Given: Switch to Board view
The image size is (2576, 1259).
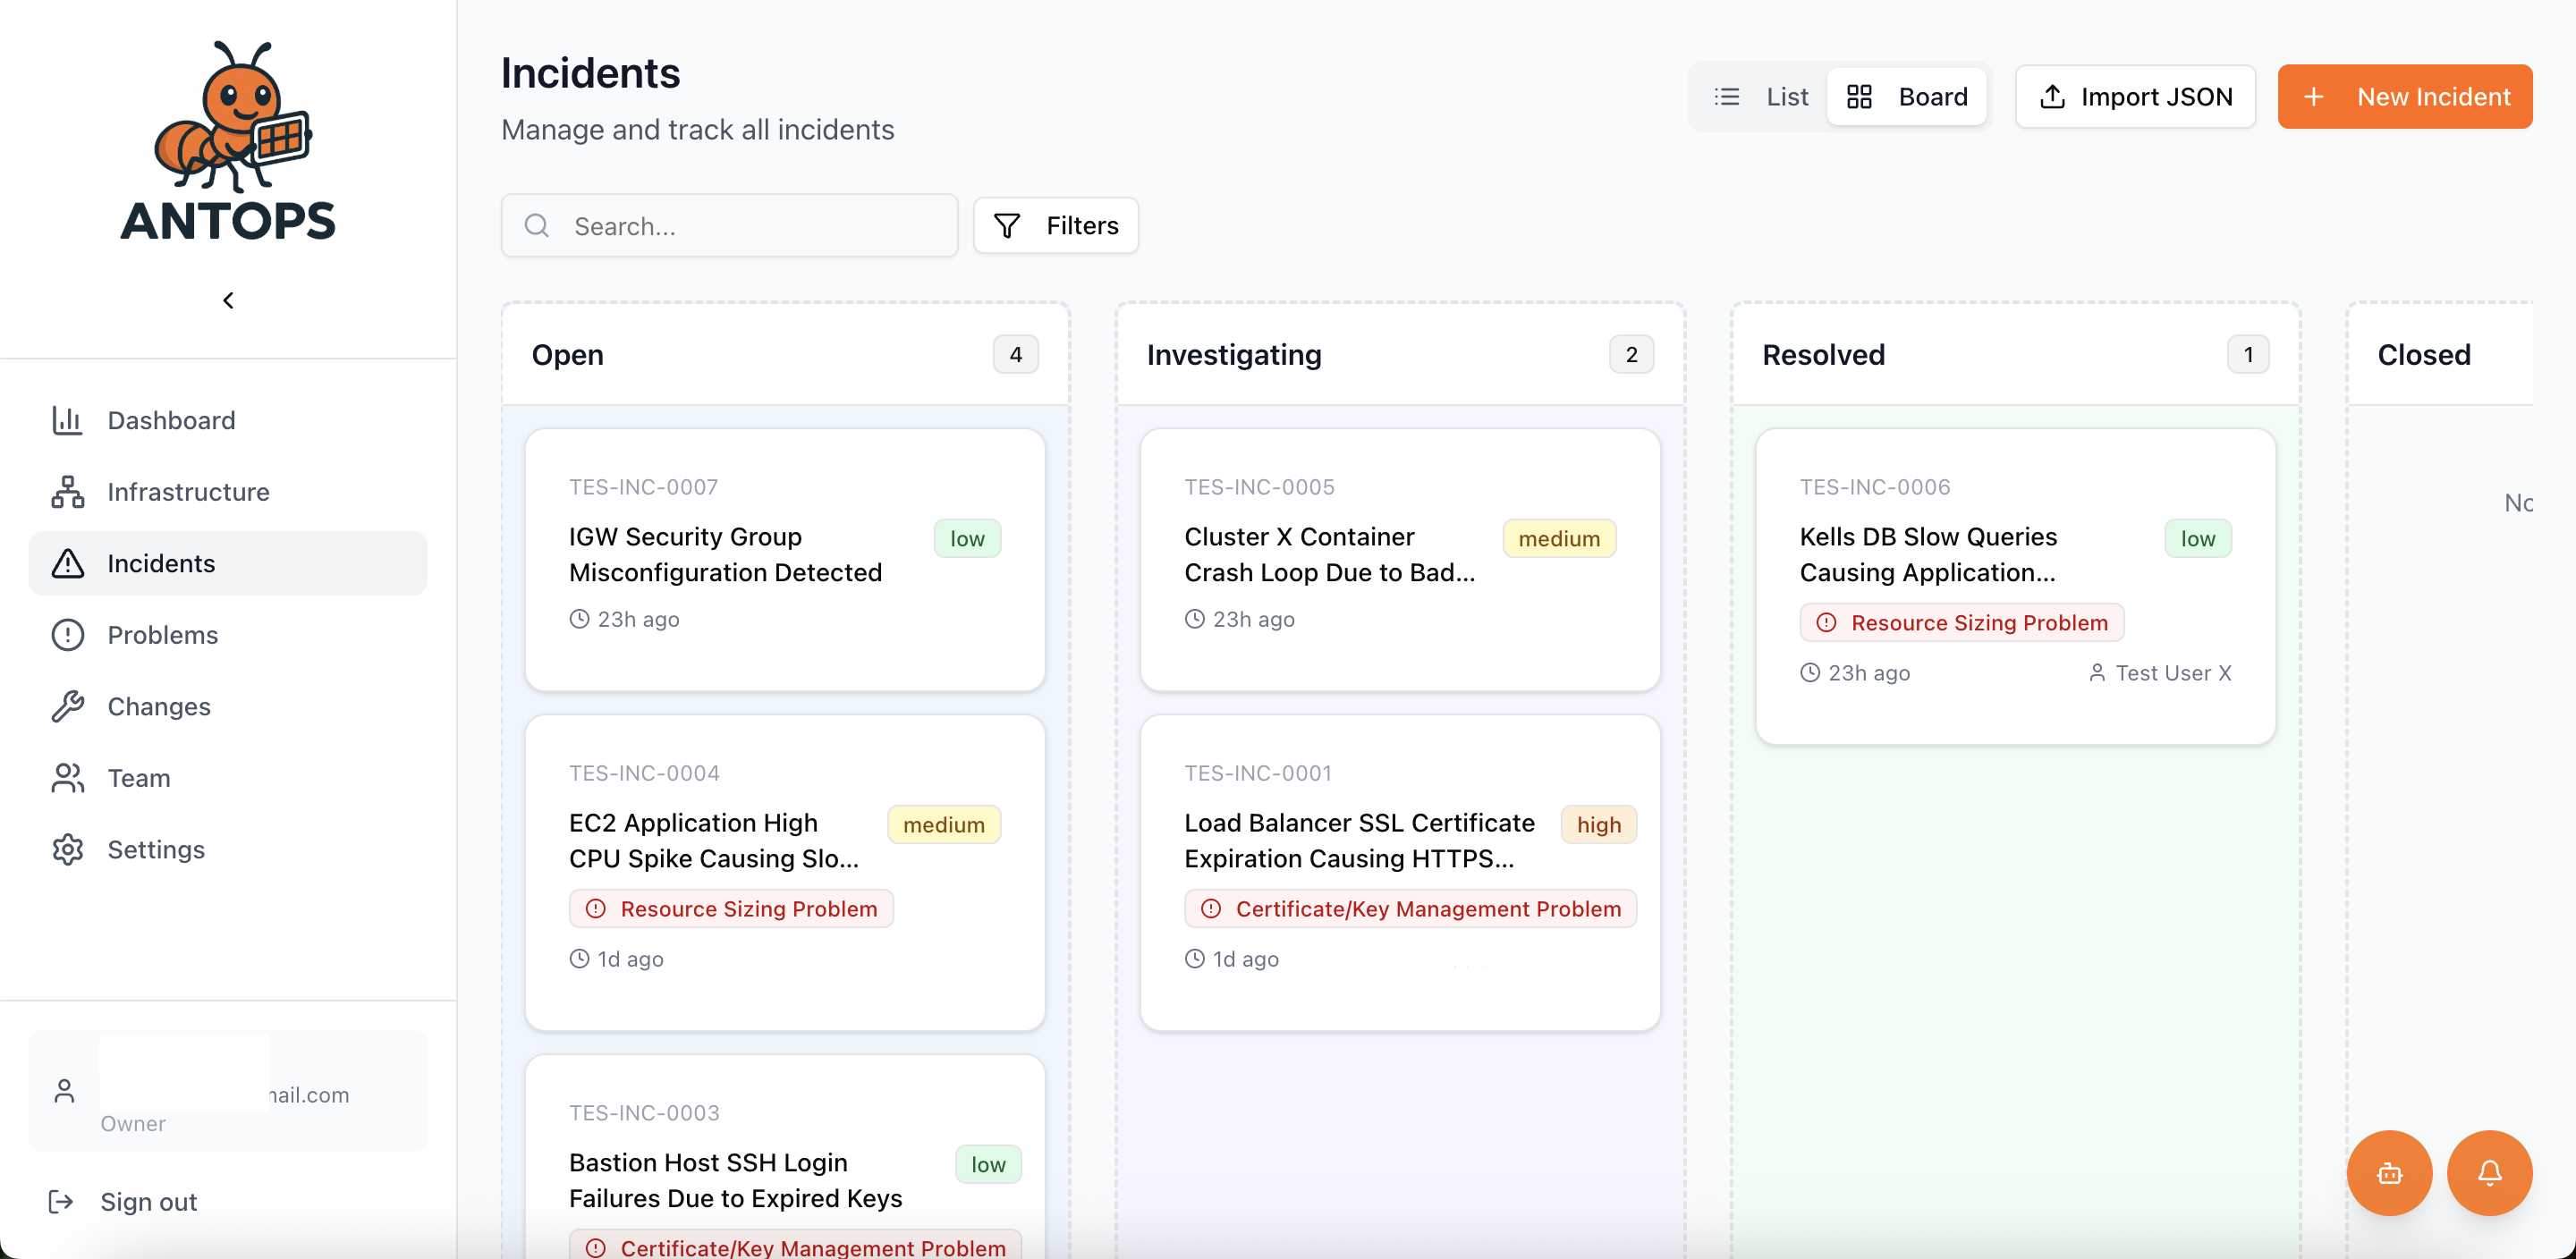Looking at the screenshot, I should [1907, 97].
